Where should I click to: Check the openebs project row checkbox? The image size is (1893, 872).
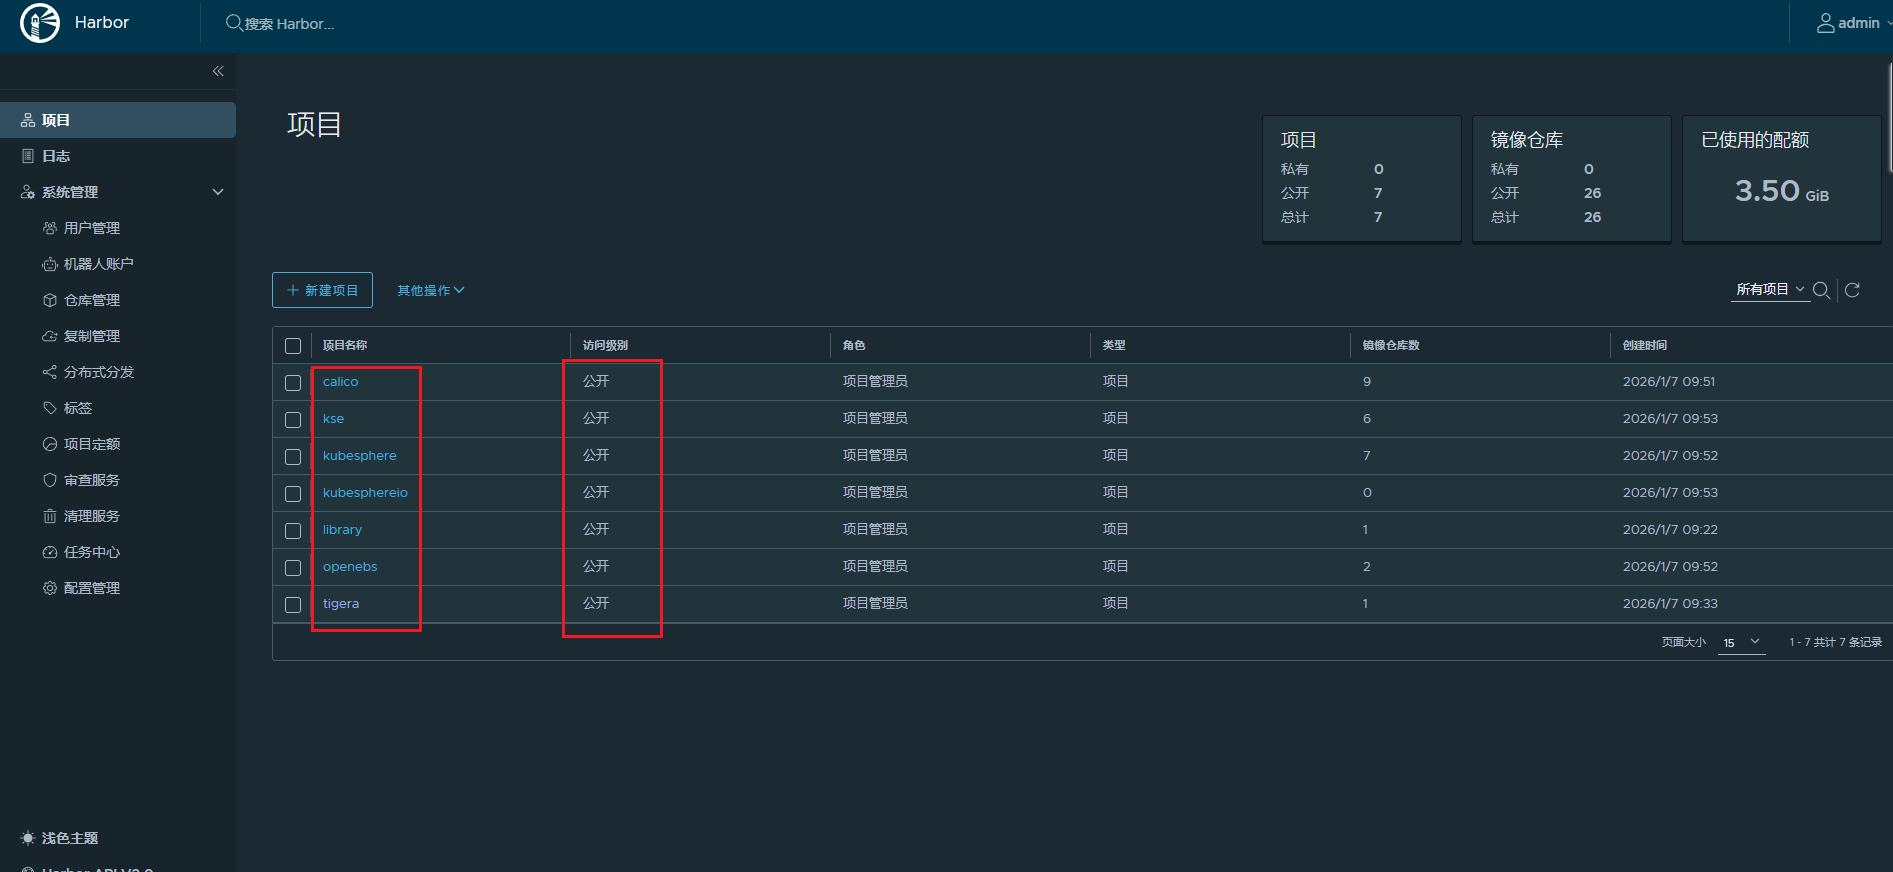(x=293, y=568)
